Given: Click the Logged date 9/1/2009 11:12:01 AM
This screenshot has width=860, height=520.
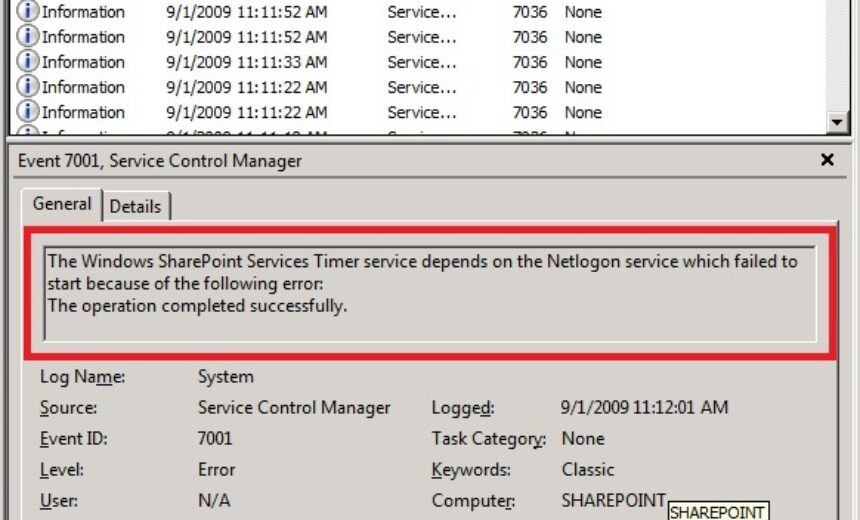Looking at the screenshot, I should (645, 408).
